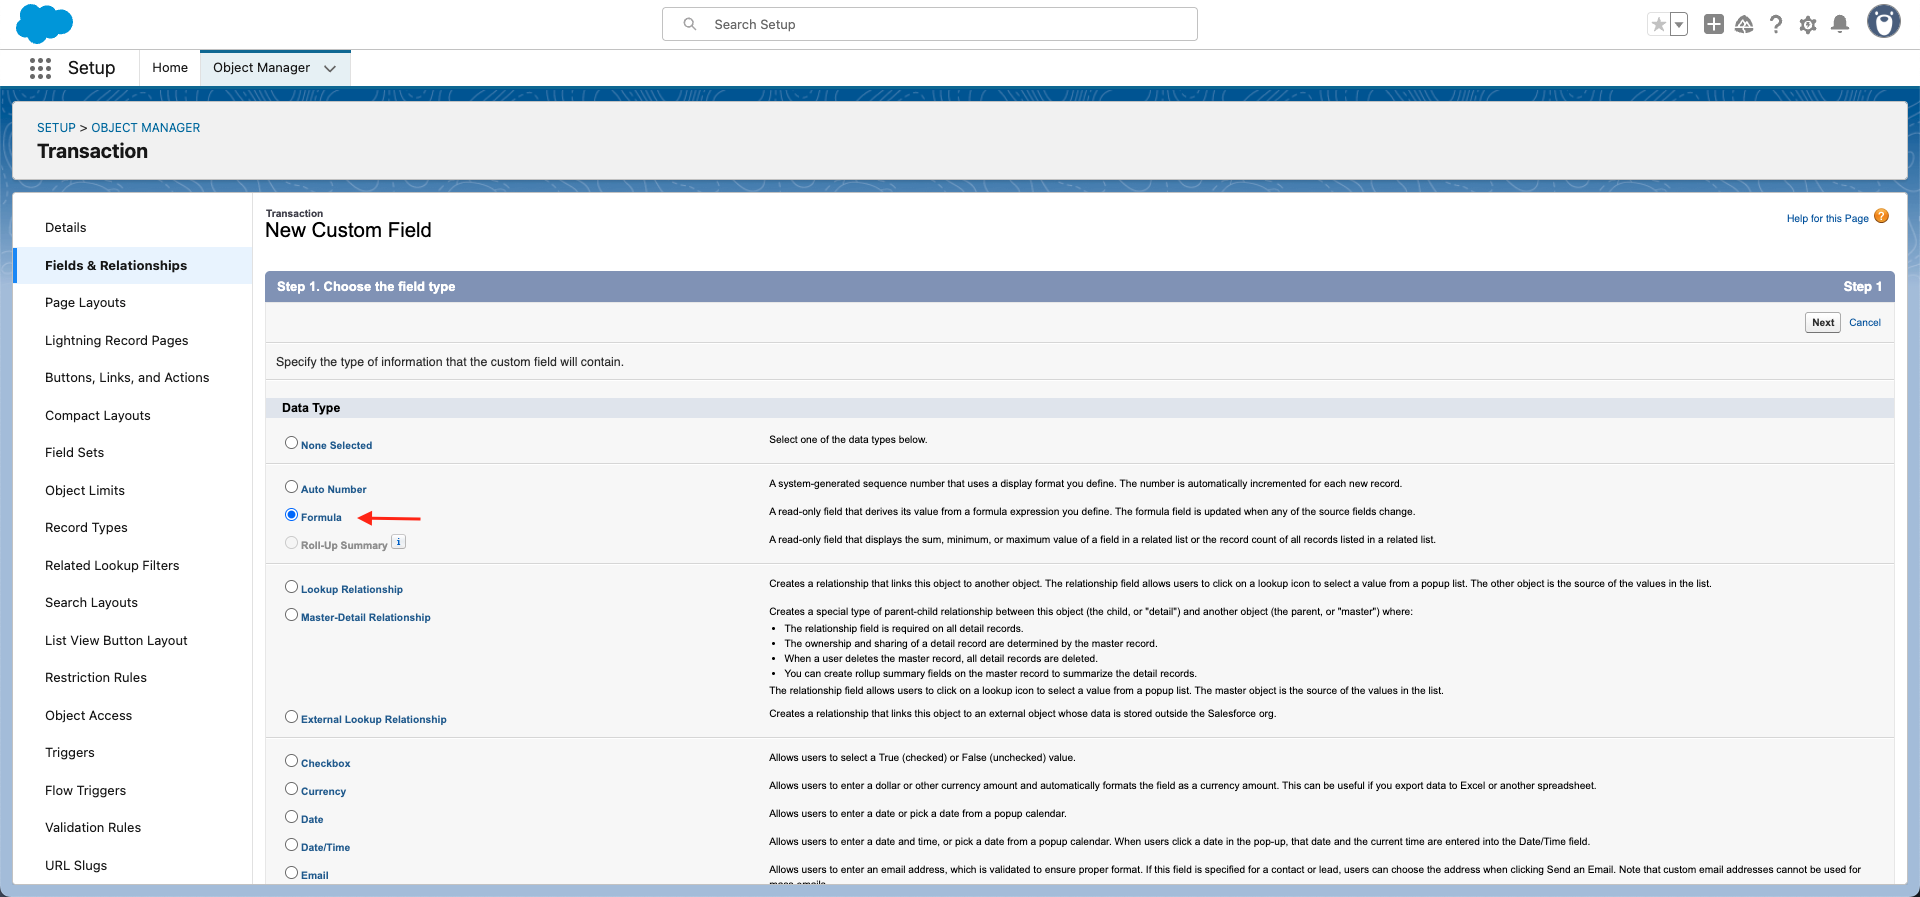Image resolution: width=1920 pixels, height=897 pixels.
Task: Open the App Launcher grid icon
Action: [40, 68]
